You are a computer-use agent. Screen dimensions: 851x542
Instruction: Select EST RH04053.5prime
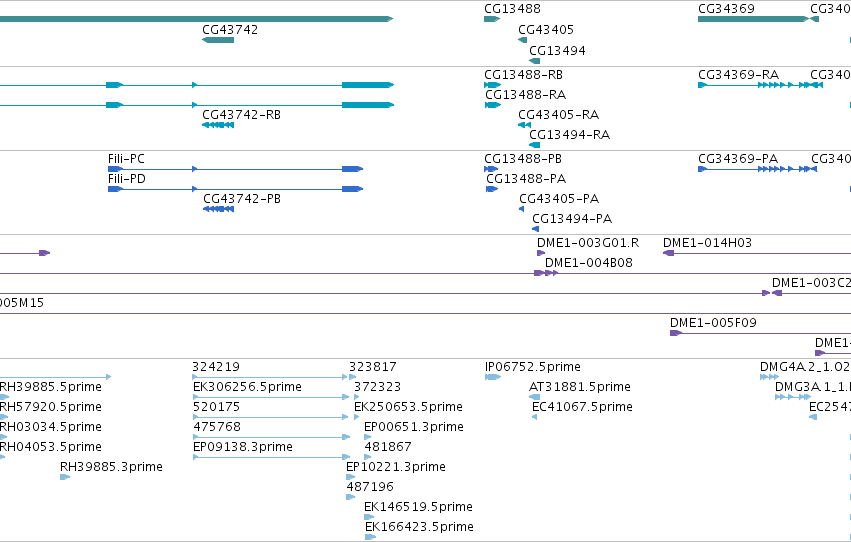click(x=3, y=457)
